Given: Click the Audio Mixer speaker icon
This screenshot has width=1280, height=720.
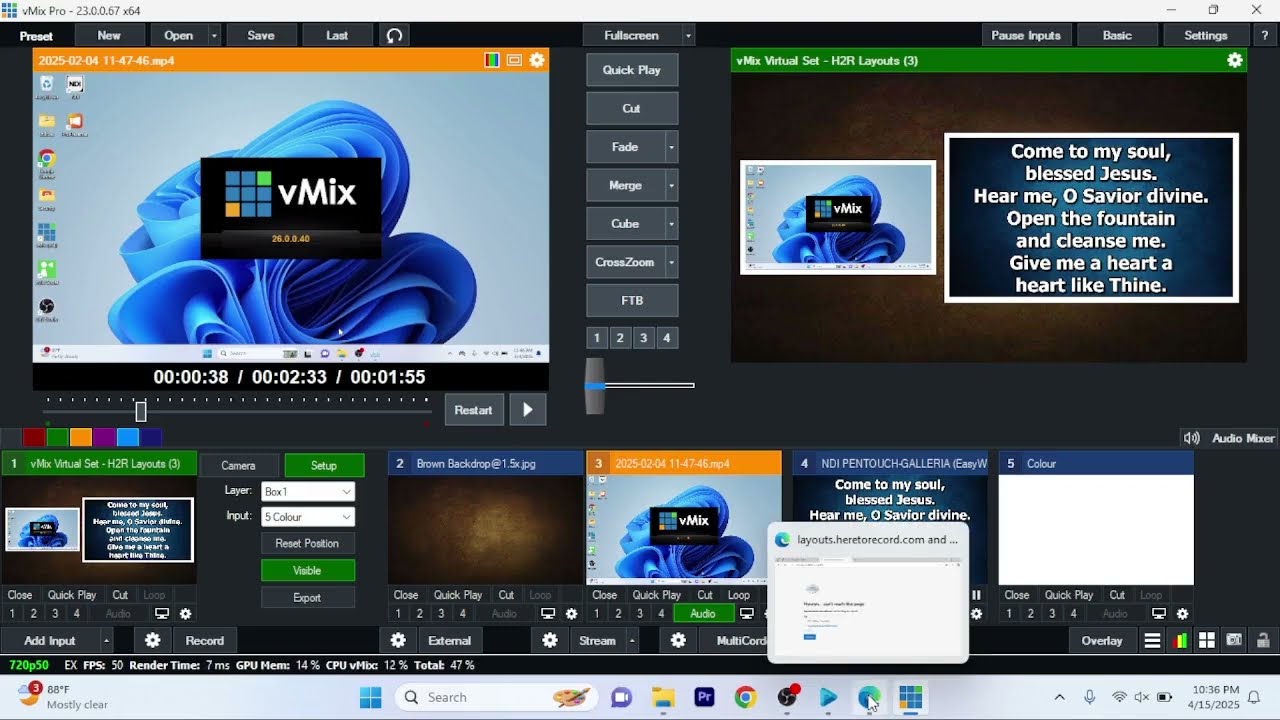Looking at the screenshot, I should (1191, 438).
